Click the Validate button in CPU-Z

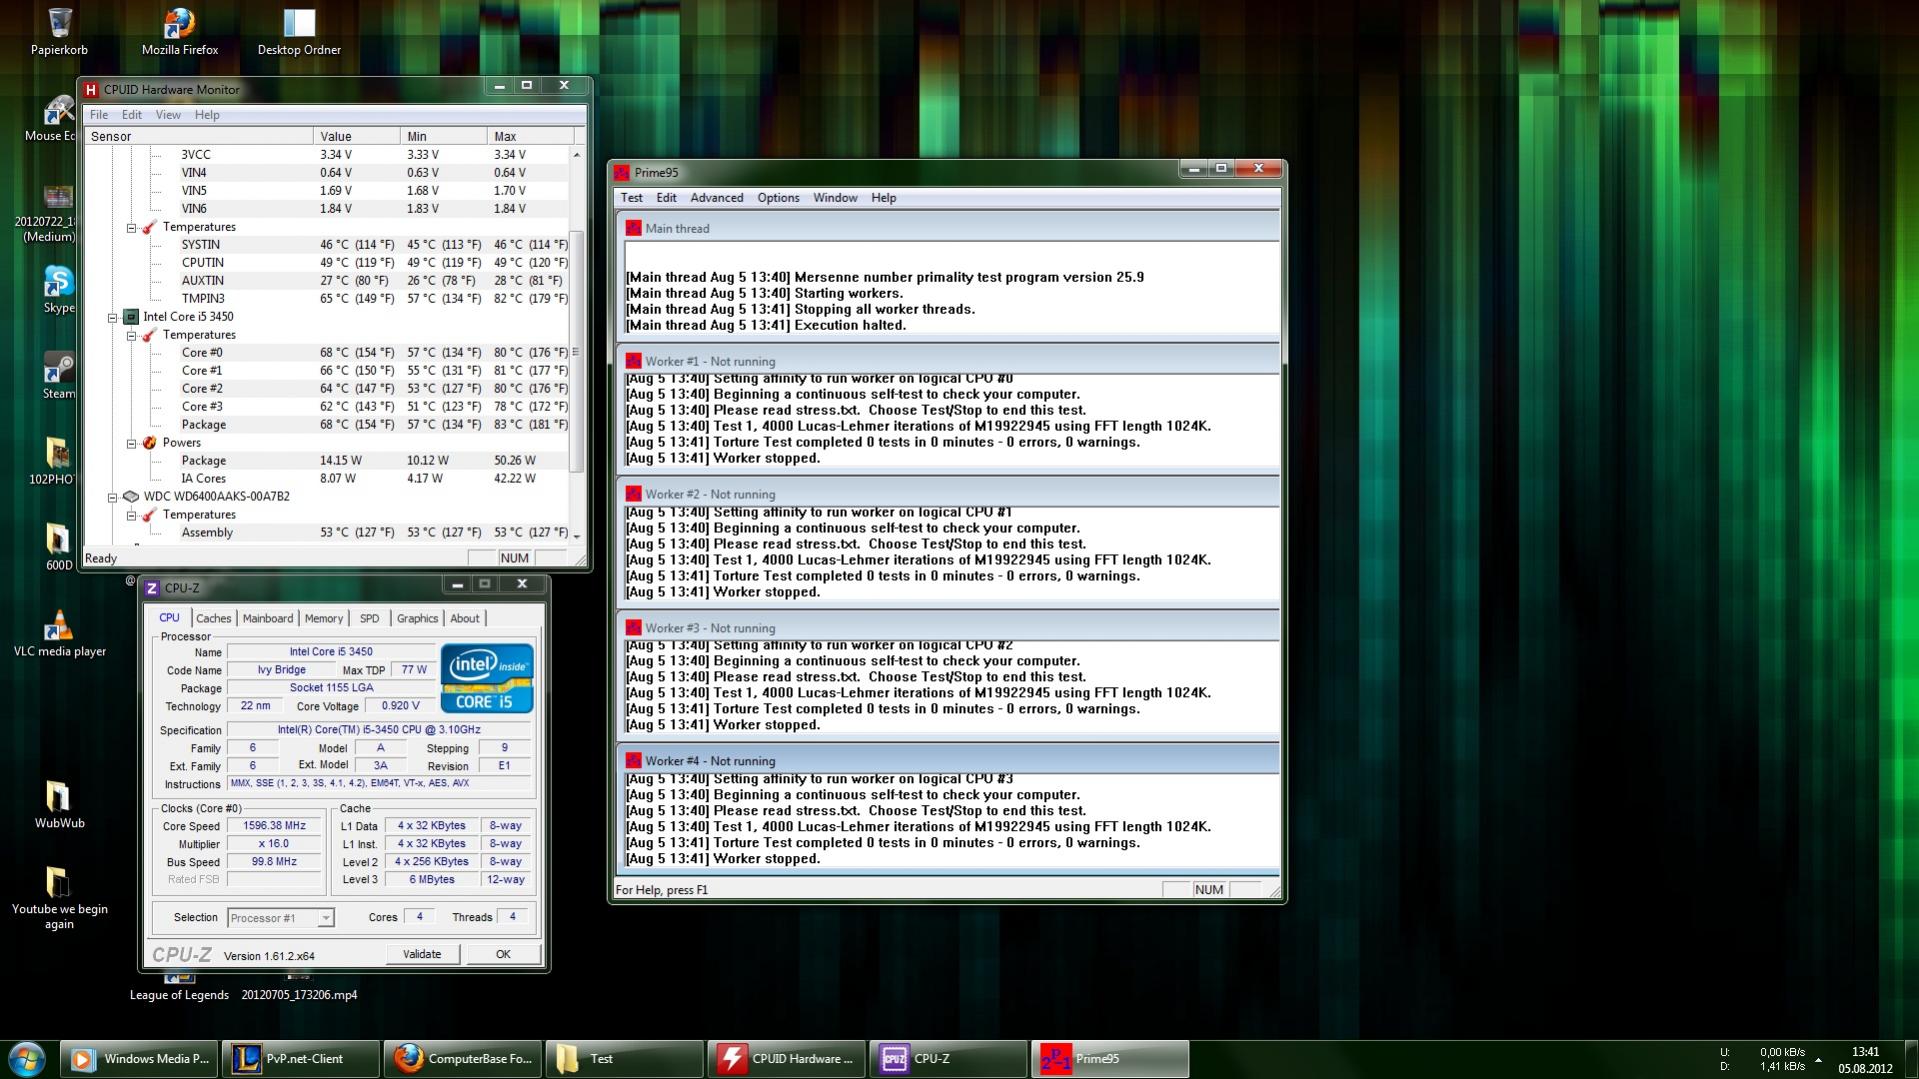[422, 955]
